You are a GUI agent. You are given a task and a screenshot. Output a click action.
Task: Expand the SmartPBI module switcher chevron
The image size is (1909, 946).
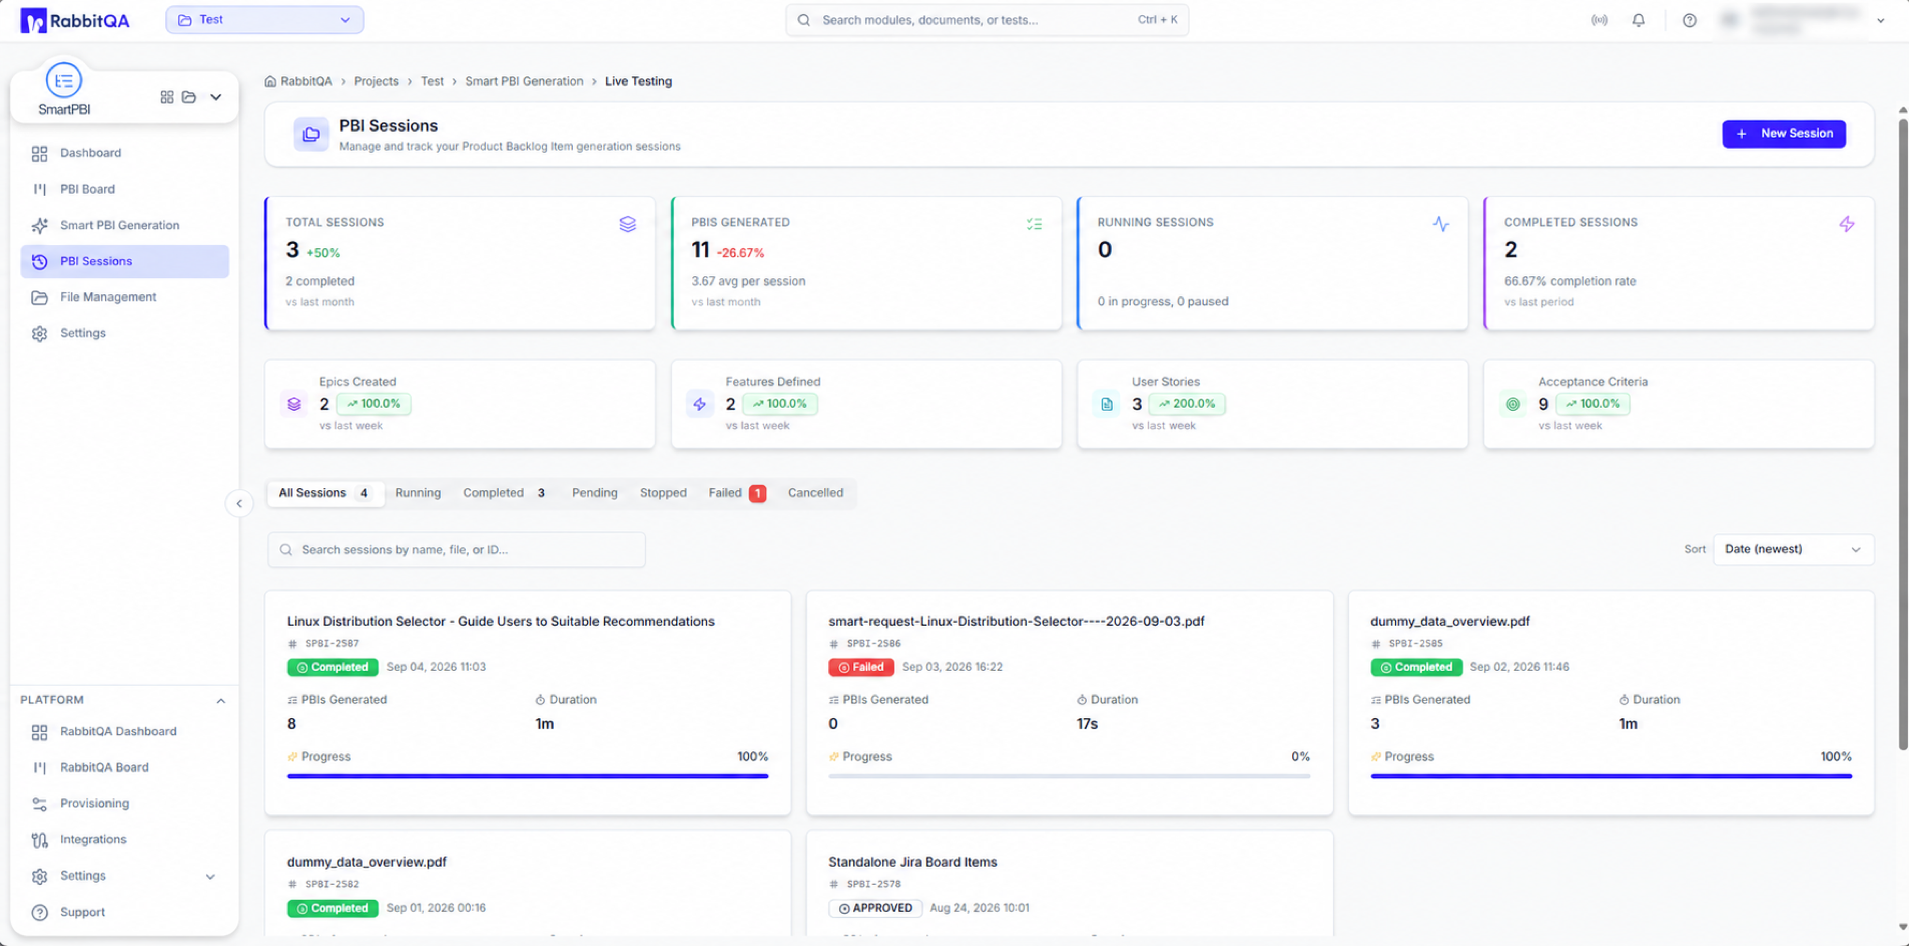click(x=216, y=97)
